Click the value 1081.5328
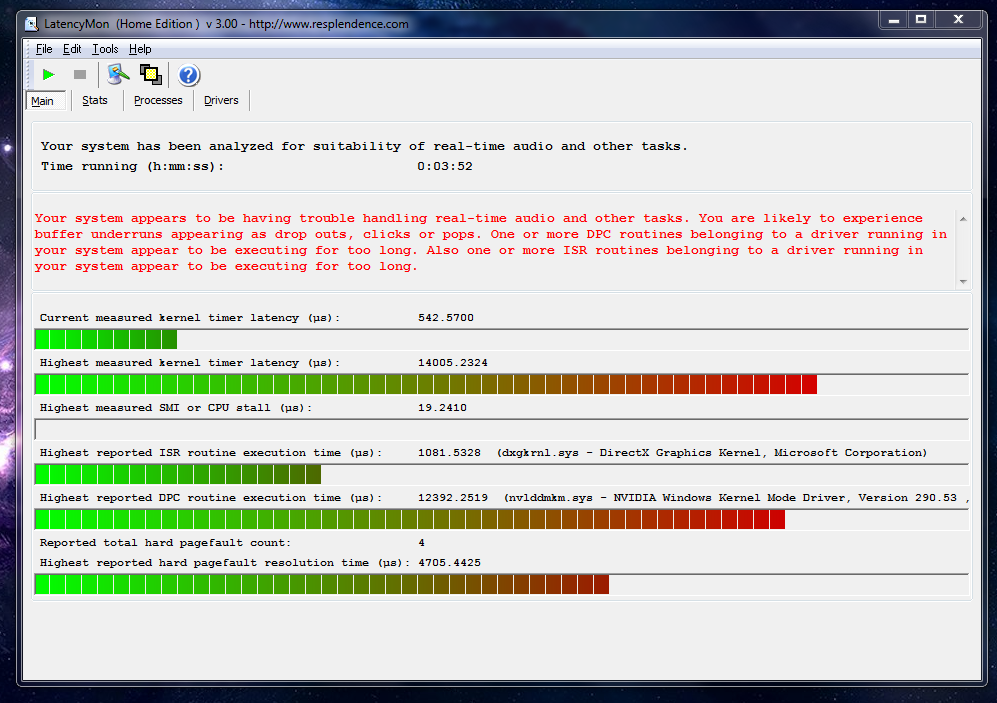Screen dimensions: 997x703 pos(449,453)
